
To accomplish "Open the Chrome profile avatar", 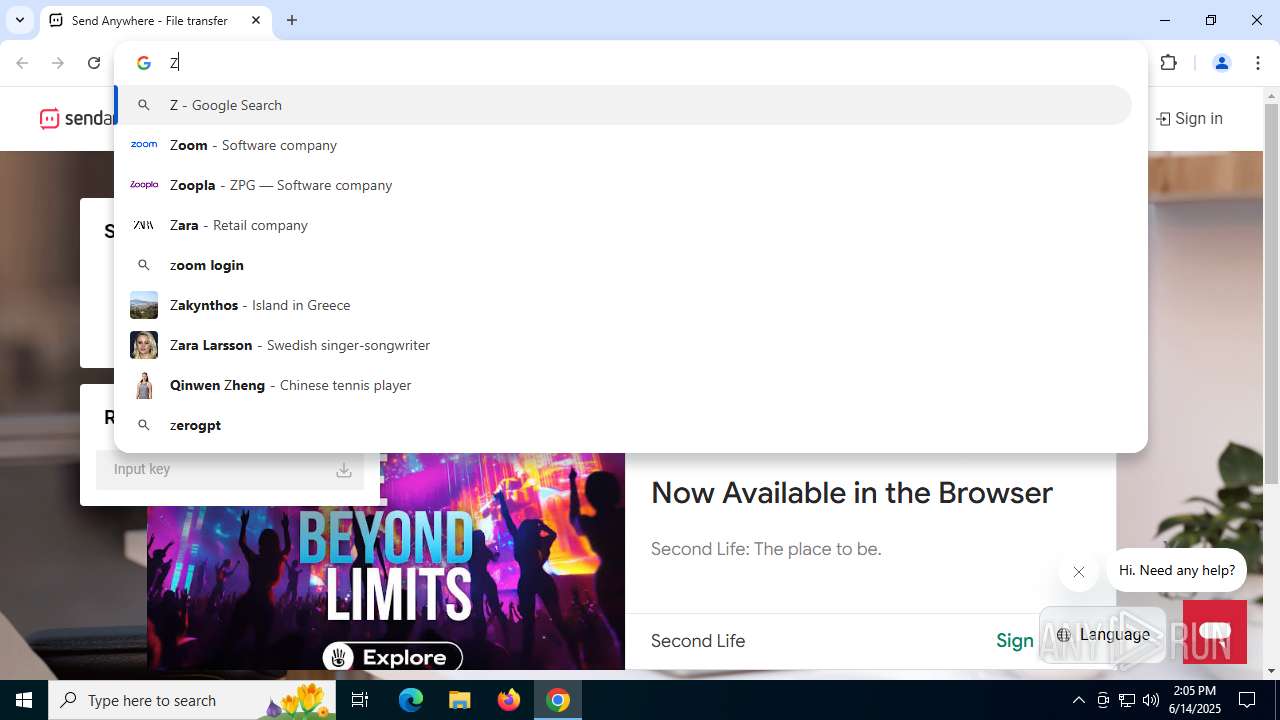I will [1221, 63].
